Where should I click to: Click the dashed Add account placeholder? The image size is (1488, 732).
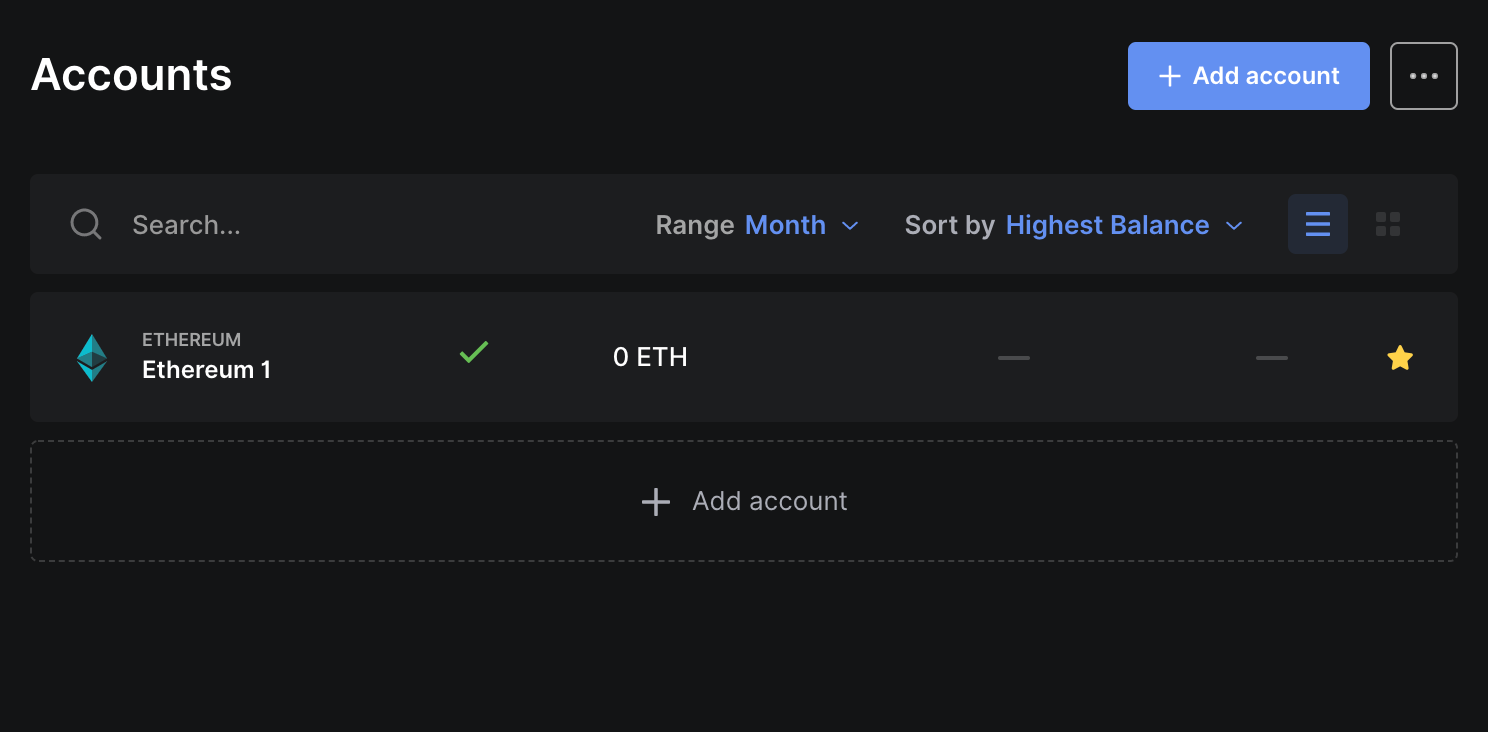[x=744, y=501]
